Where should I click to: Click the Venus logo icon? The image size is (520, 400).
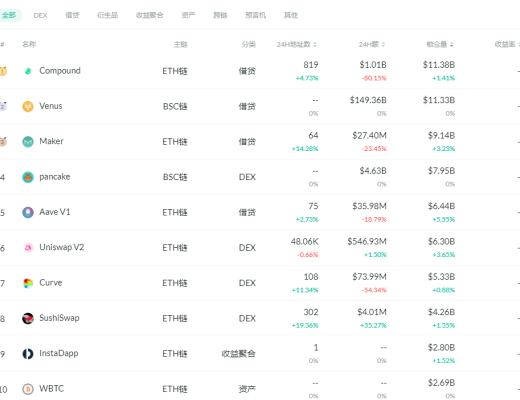[28, 106]
